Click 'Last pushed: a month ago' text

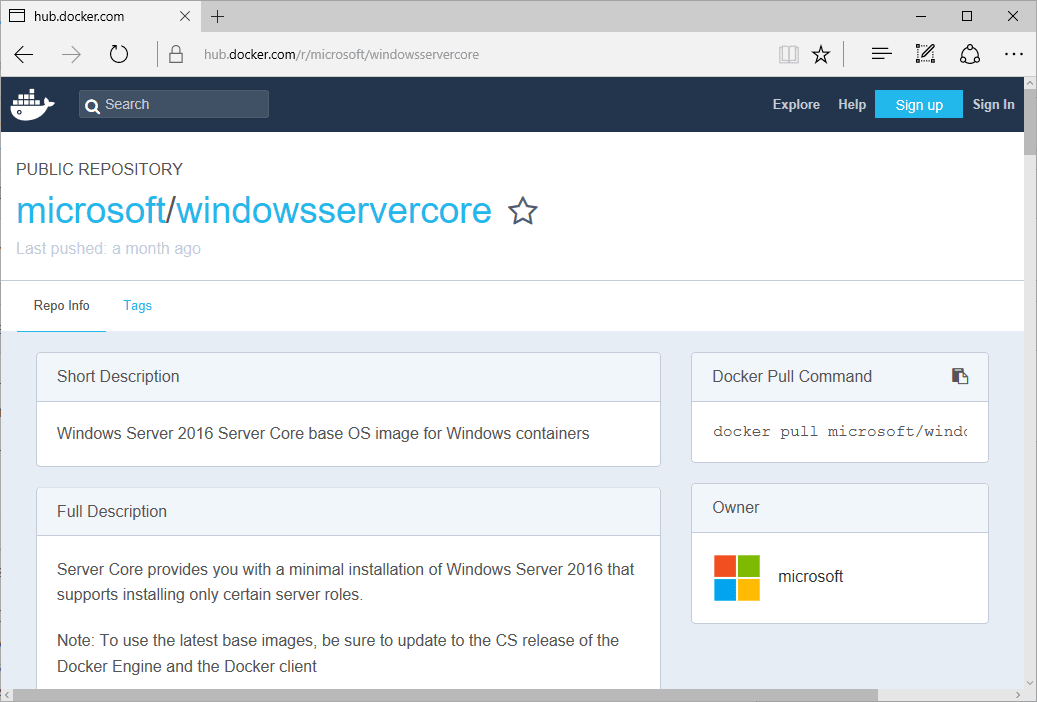[x=108, y=249]
